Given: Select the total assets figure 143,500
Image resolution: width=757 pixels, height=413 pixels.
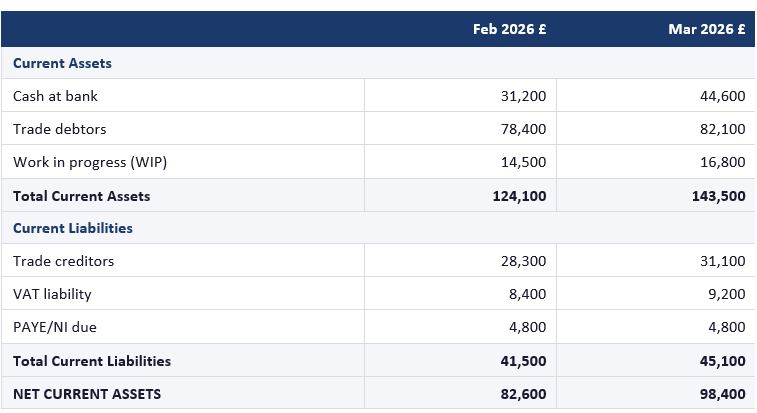Looking at the screenshot, I should tap(718, 196).
